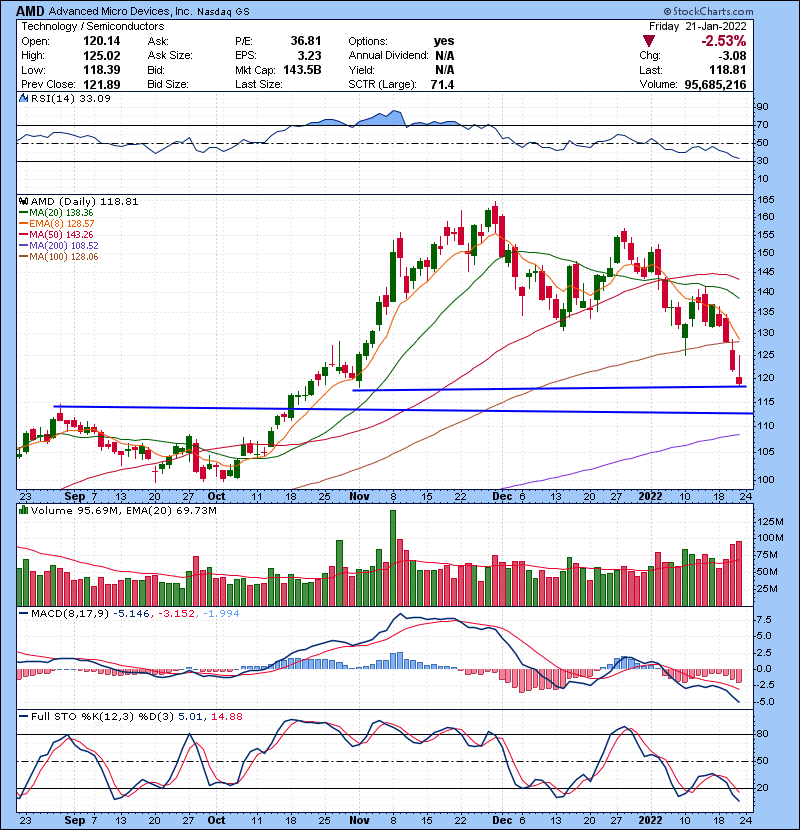
Task: Click the Prev Close 121.89 value
Action: (x=102, y=84)
